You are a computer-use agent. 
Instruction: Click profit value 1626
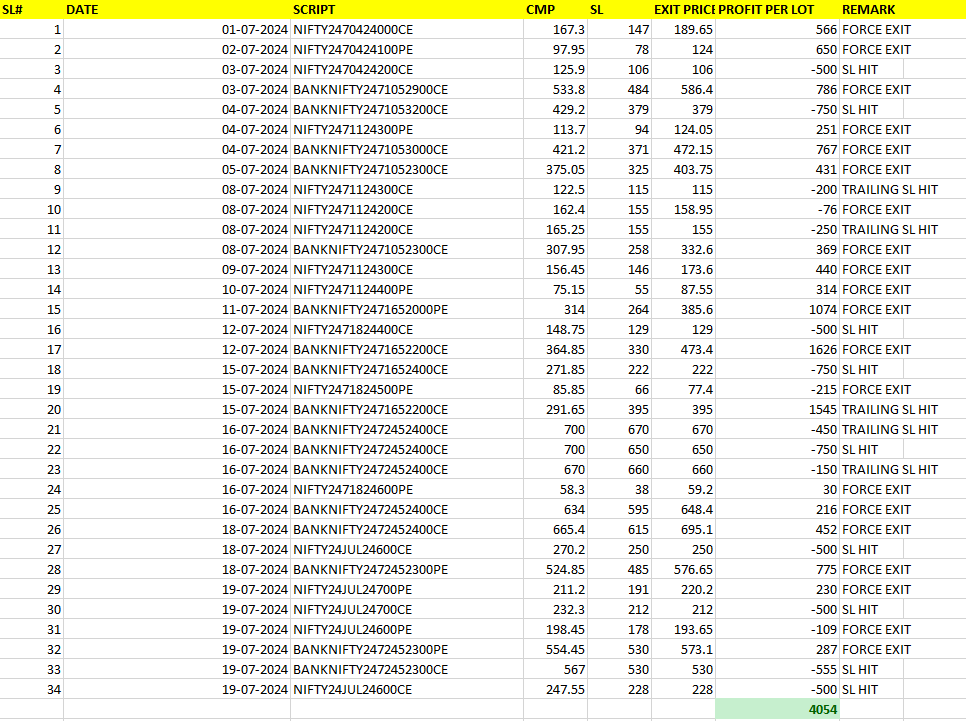[777, 349]
